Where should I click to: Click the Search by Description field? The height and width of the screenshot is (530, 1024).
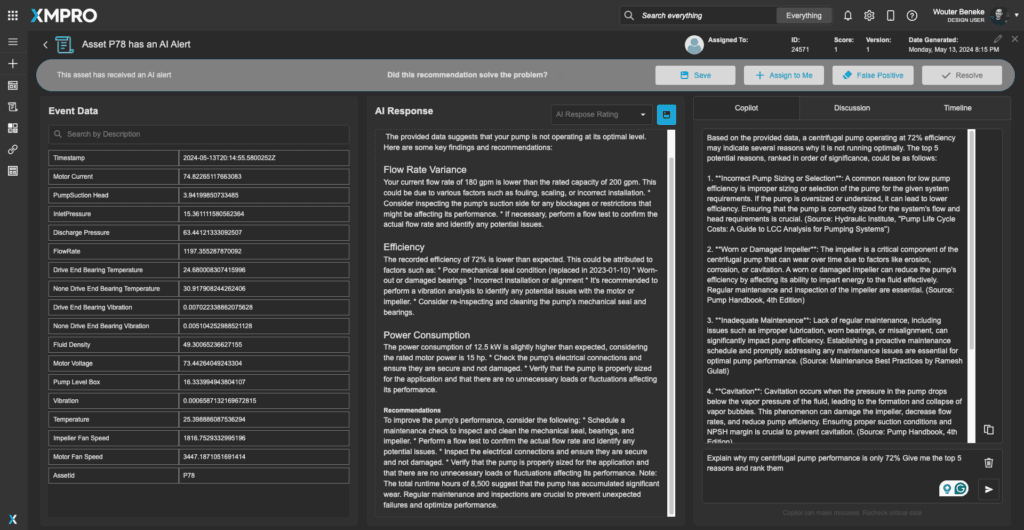coord(199,134)
